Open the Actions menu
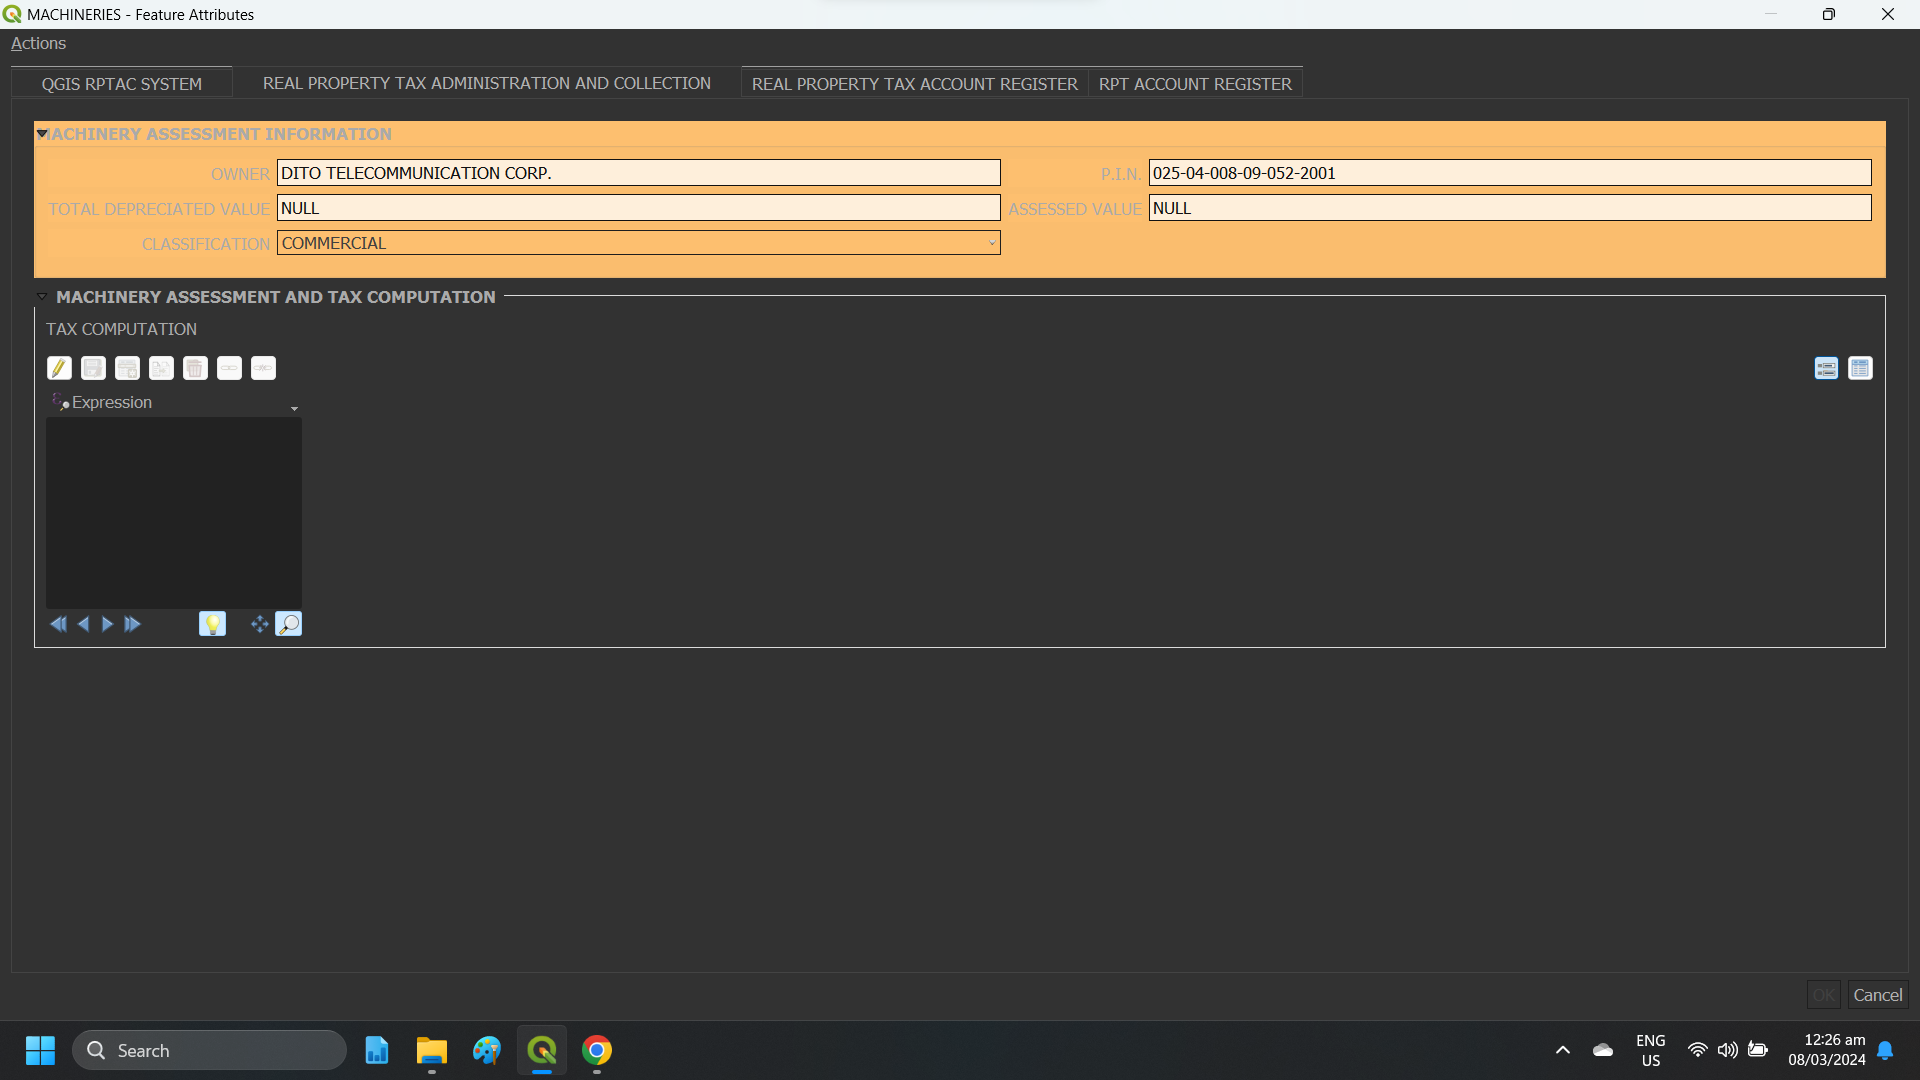The width and height of the screenshot is (1920, 1080). coord(38,43)
